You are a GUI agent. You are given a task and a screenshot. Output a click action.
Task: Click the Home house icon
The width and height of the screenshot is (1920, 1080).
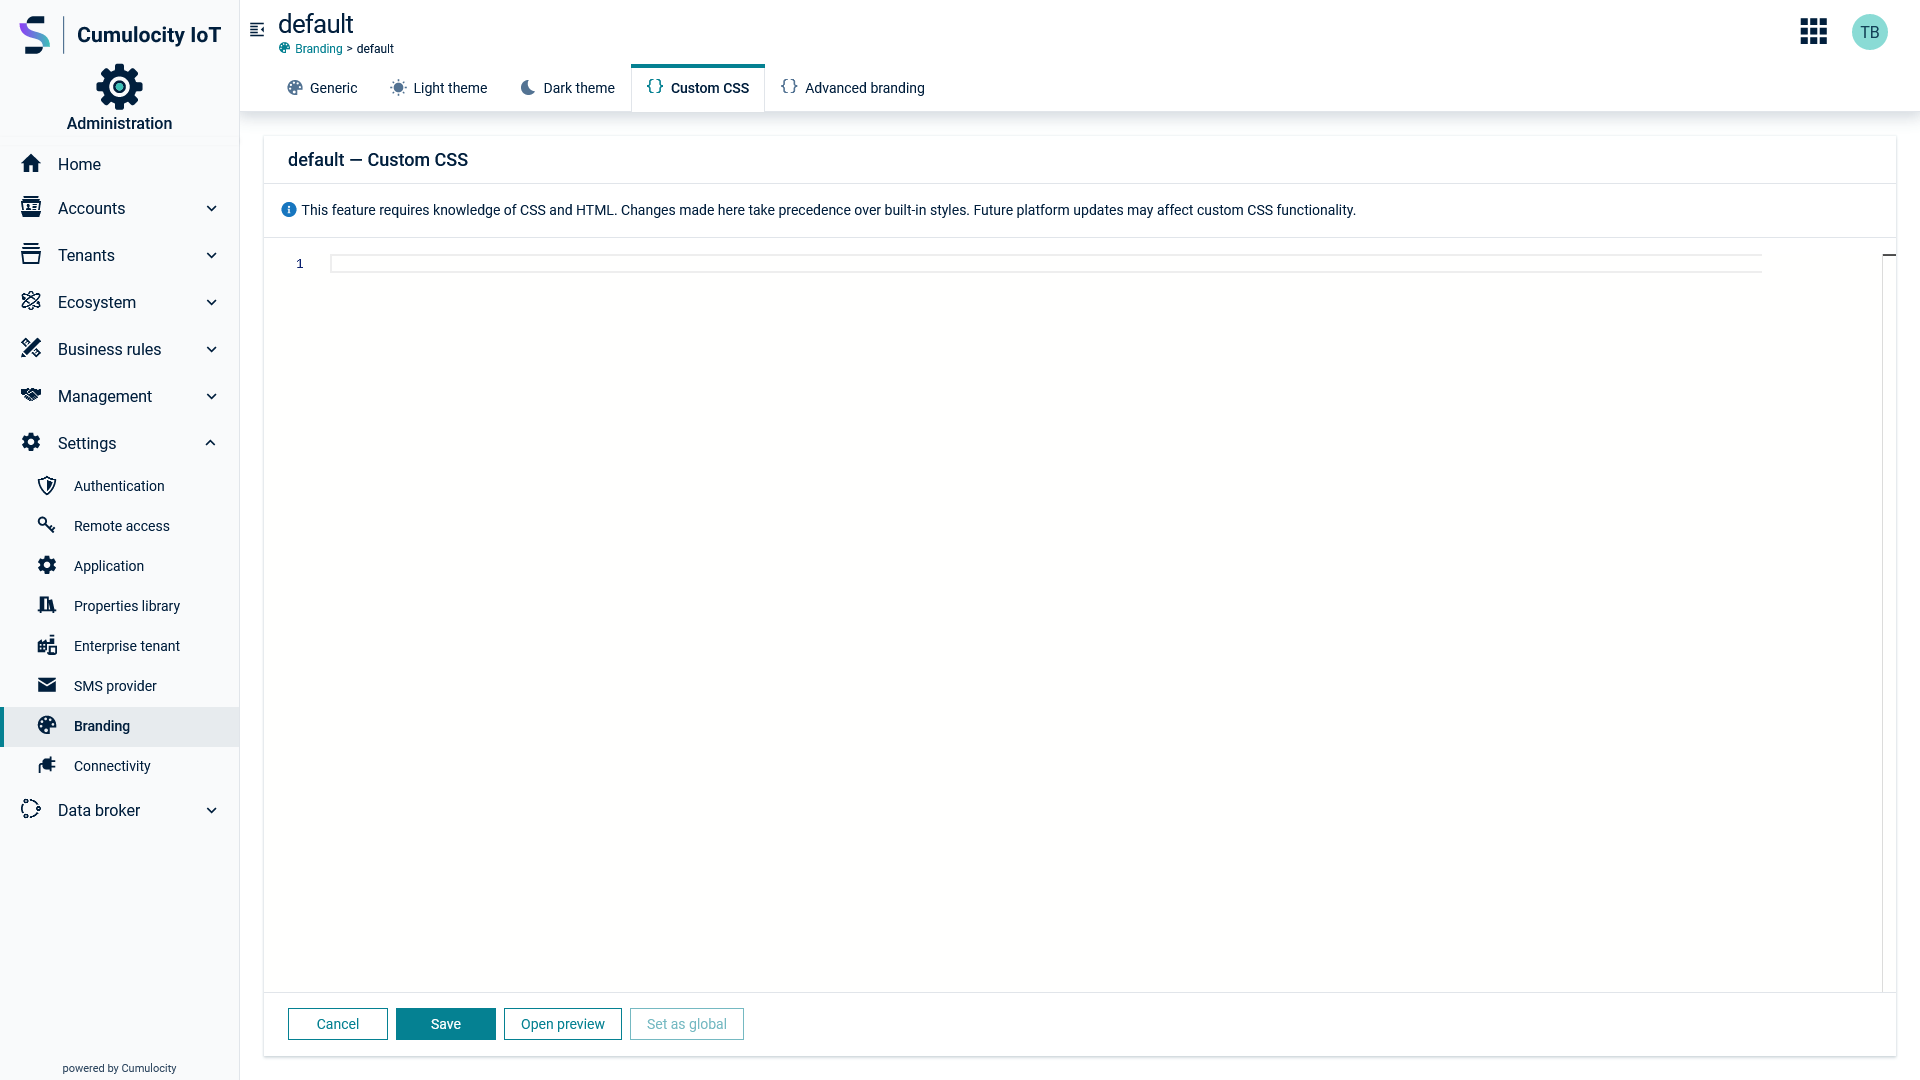click(x=31, y=164)
